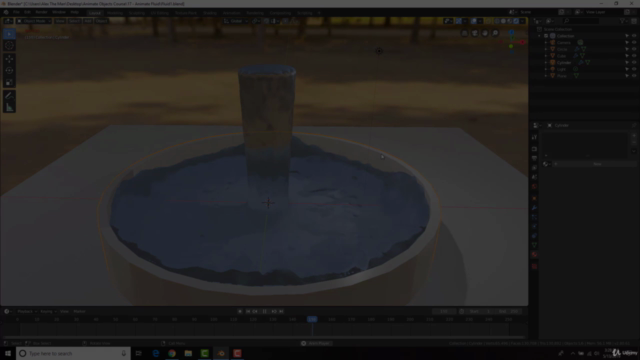This screenshot has height=360, width=640.
Task: Collapse the Collection in outliner
Action: (540, 36)
